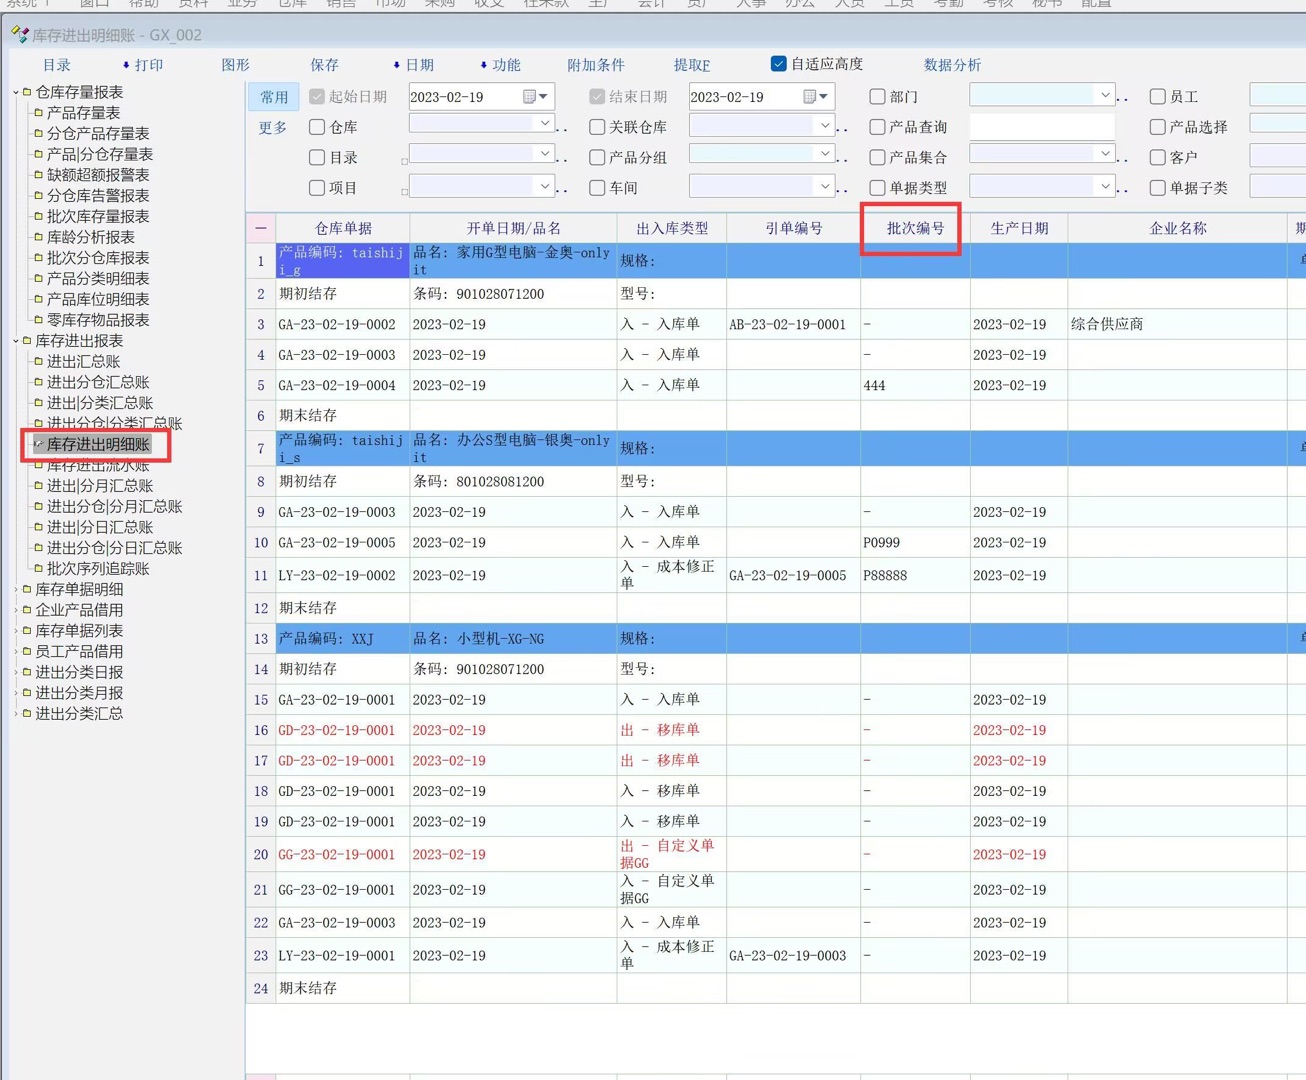Expand the 库存单据明细 tree node

click(x=16, y=589)
